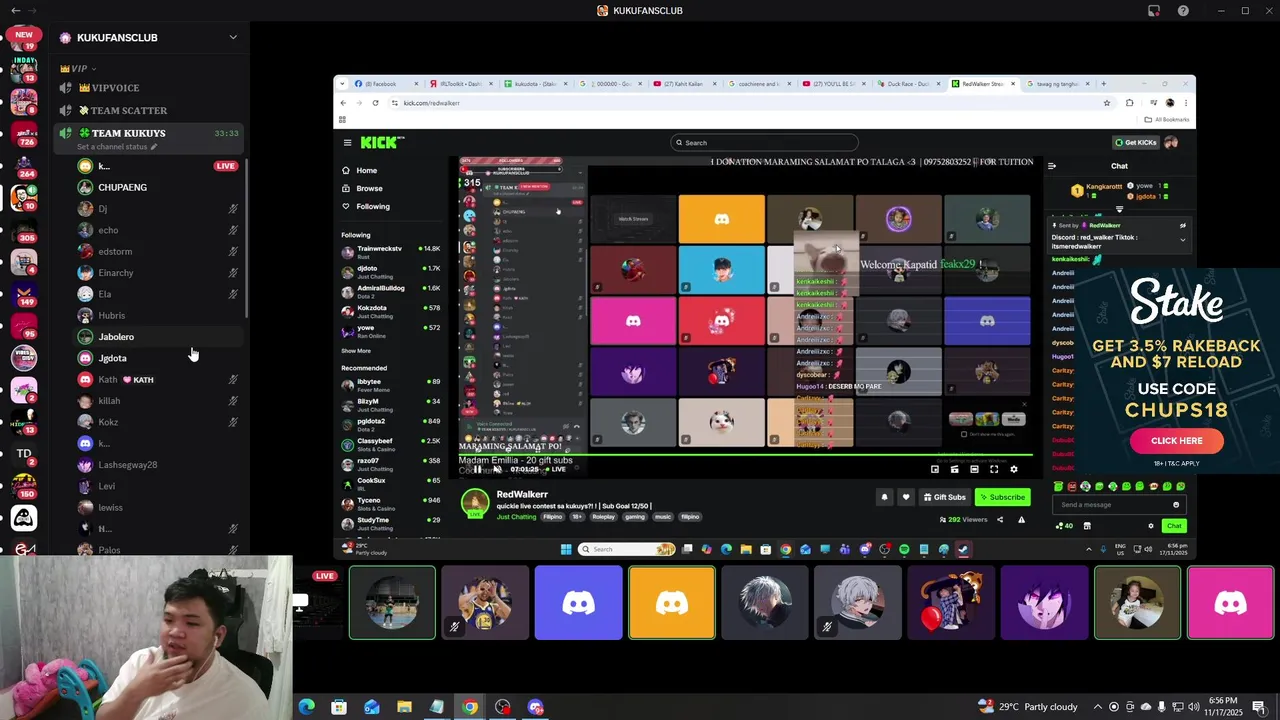Viewport: 1280px width, 720px height.
Task: Collapse the Kick chat panel
Action: click(1051, 166)
